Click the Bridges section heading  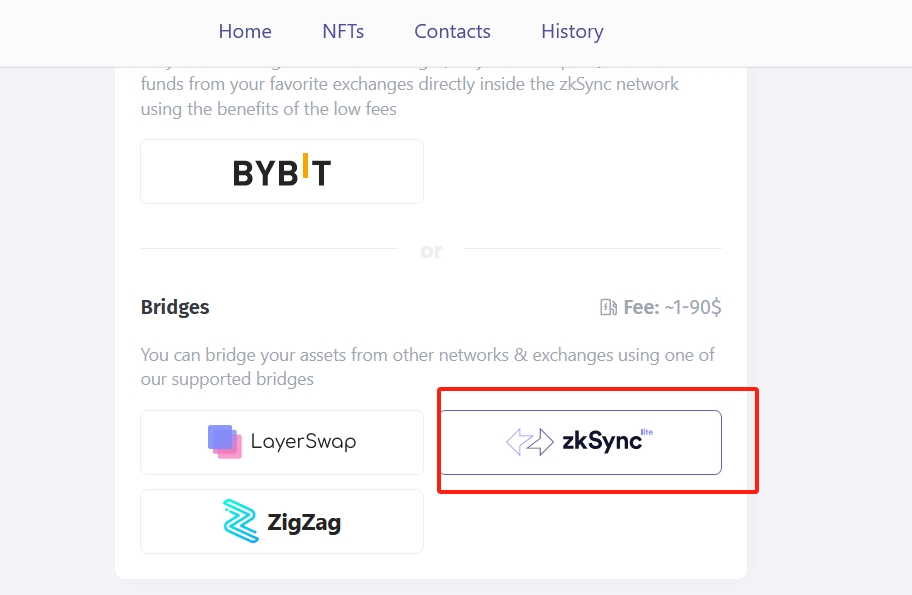[175, 307]
